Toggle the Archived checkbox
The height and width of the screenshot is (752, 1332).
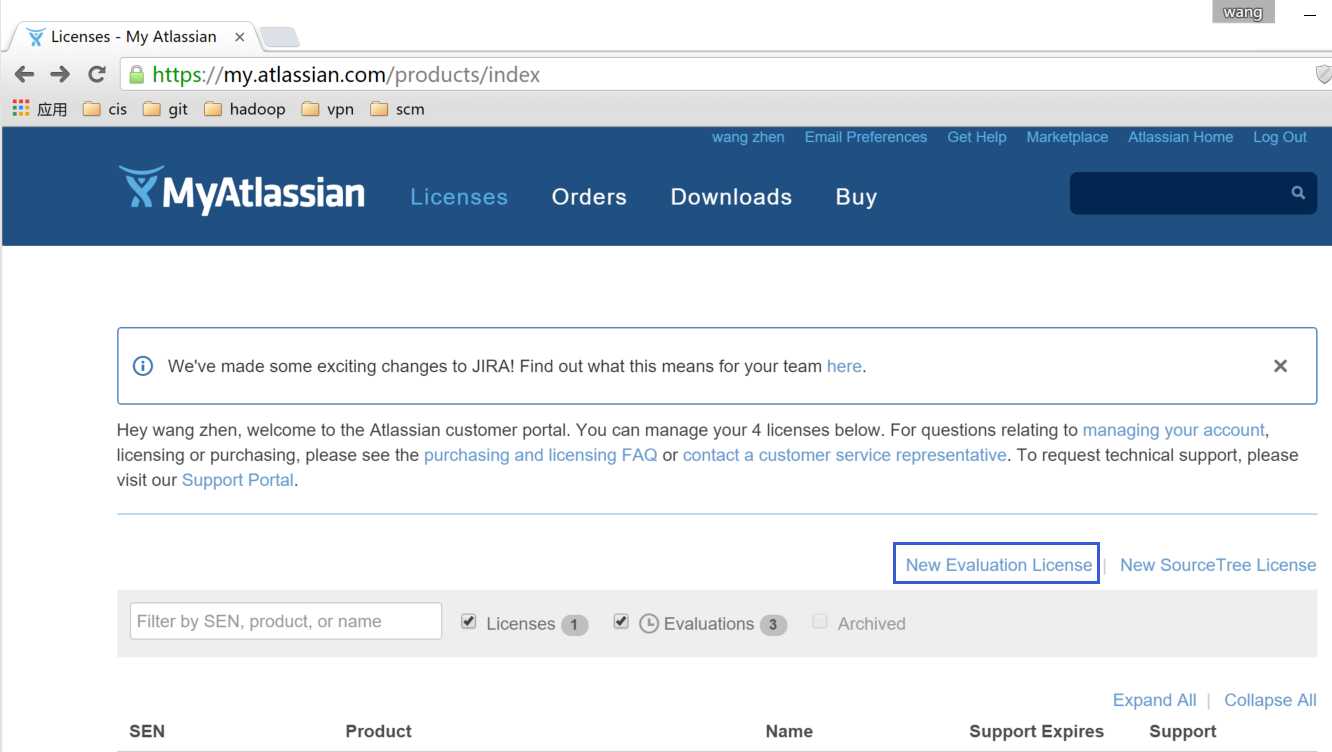click(820, 622)
